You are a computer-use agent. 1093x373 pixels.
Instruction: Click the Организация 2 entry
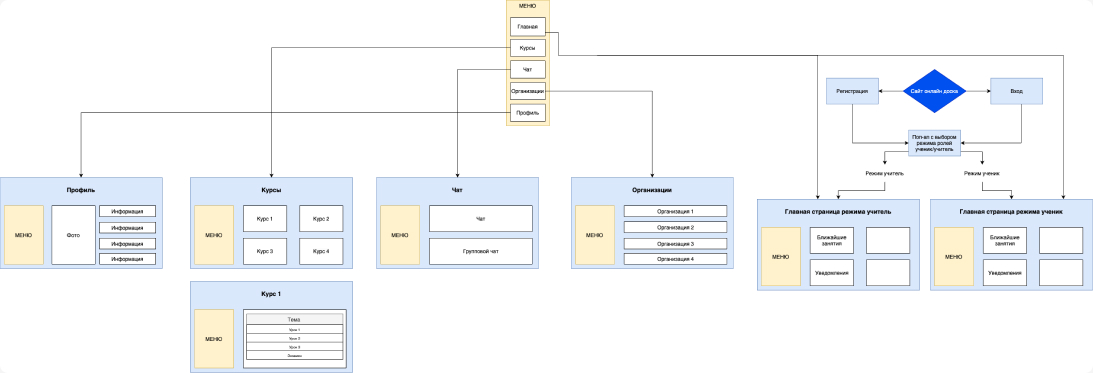pos(675,227)
